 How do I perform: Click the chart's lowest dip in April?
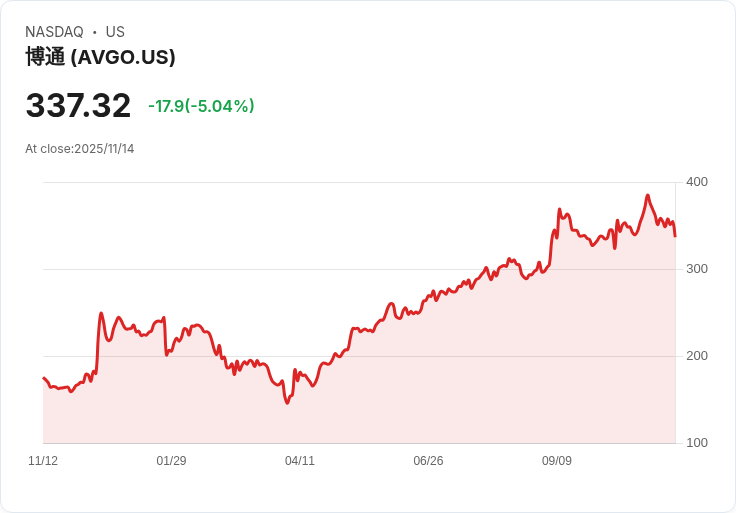click(287, 403)
